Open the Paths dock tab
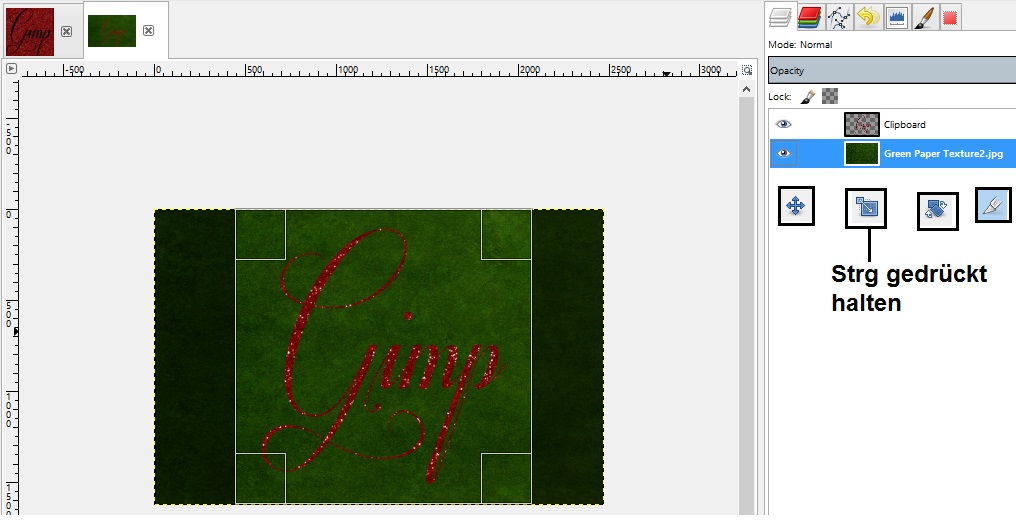 pos(839,17)
